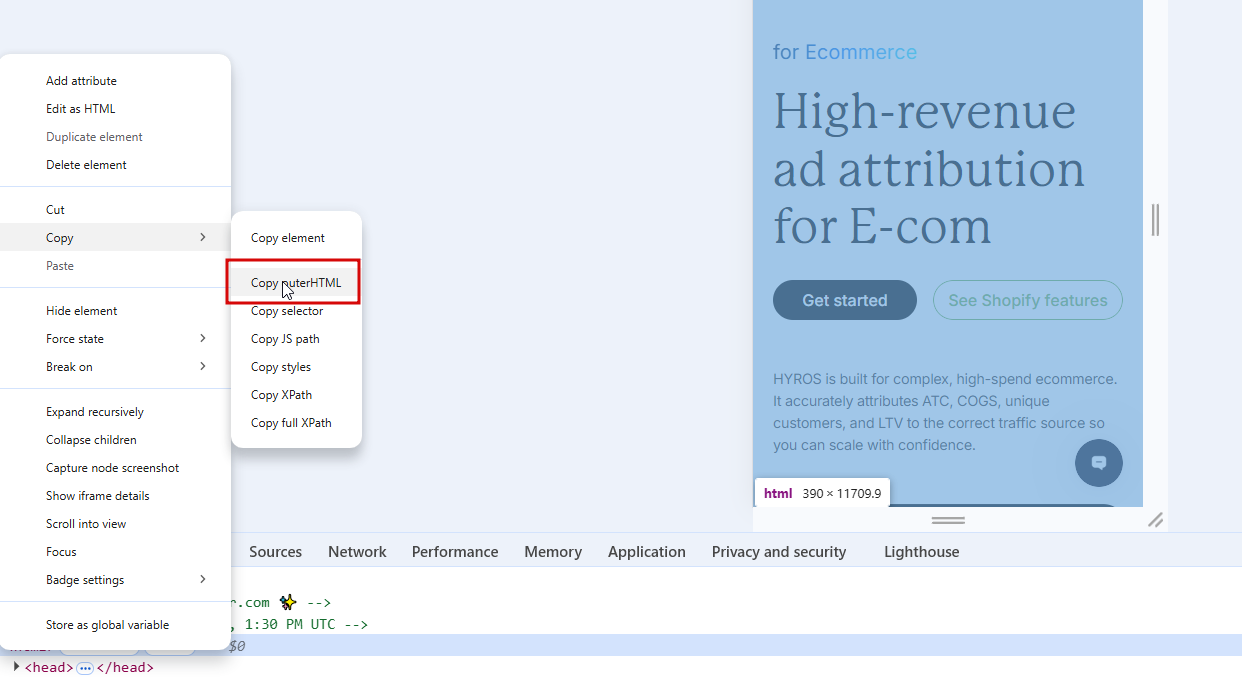Open the Network tab
Viewport: 1242px width, 680px height.
tap(357, 552)
